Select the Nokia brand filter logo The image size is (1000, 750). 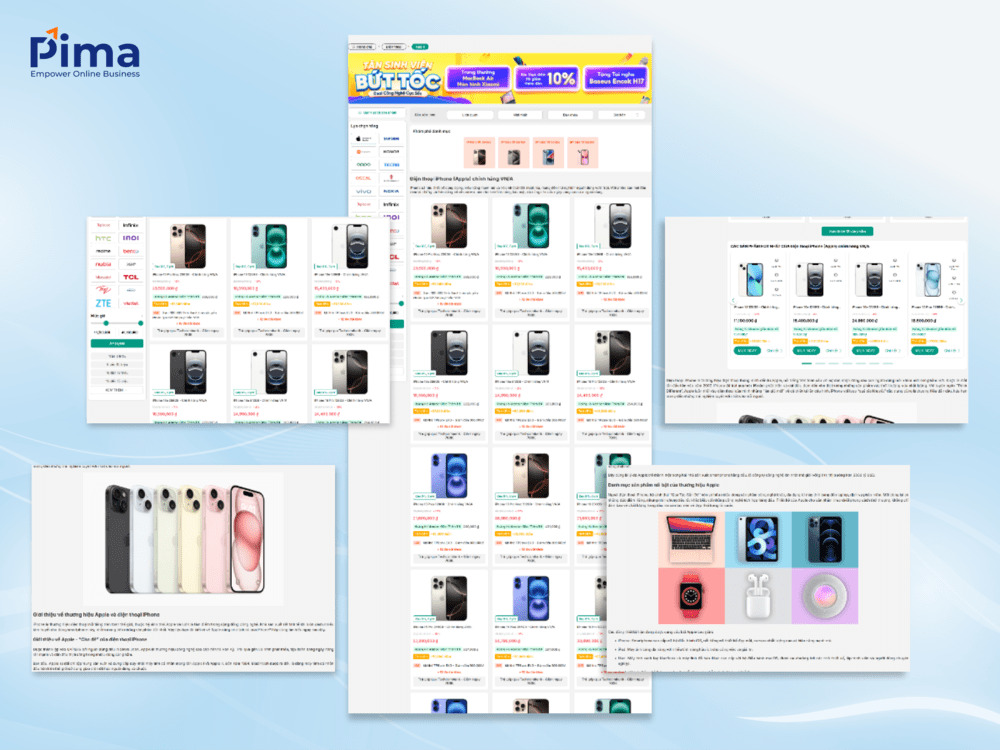[x=390, y=191]
